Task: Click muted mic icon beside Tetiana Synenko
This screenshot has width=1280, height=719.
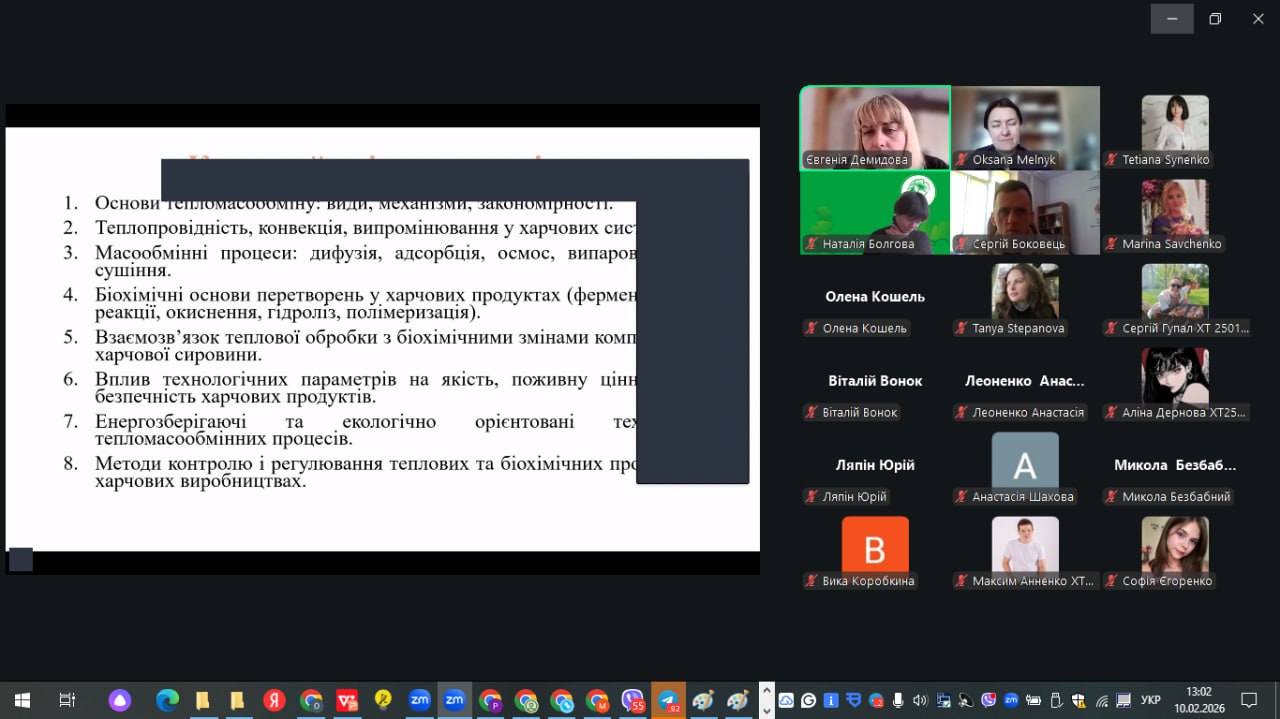Action: point(1112,160)
